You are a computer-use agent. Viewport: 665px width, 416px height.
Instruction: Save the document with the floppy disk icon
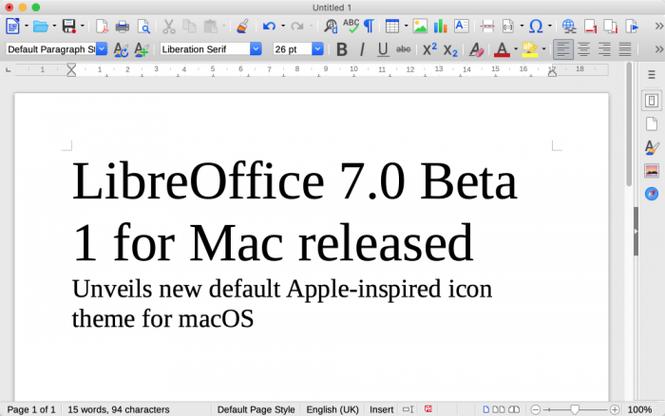(x=69, y=26)
